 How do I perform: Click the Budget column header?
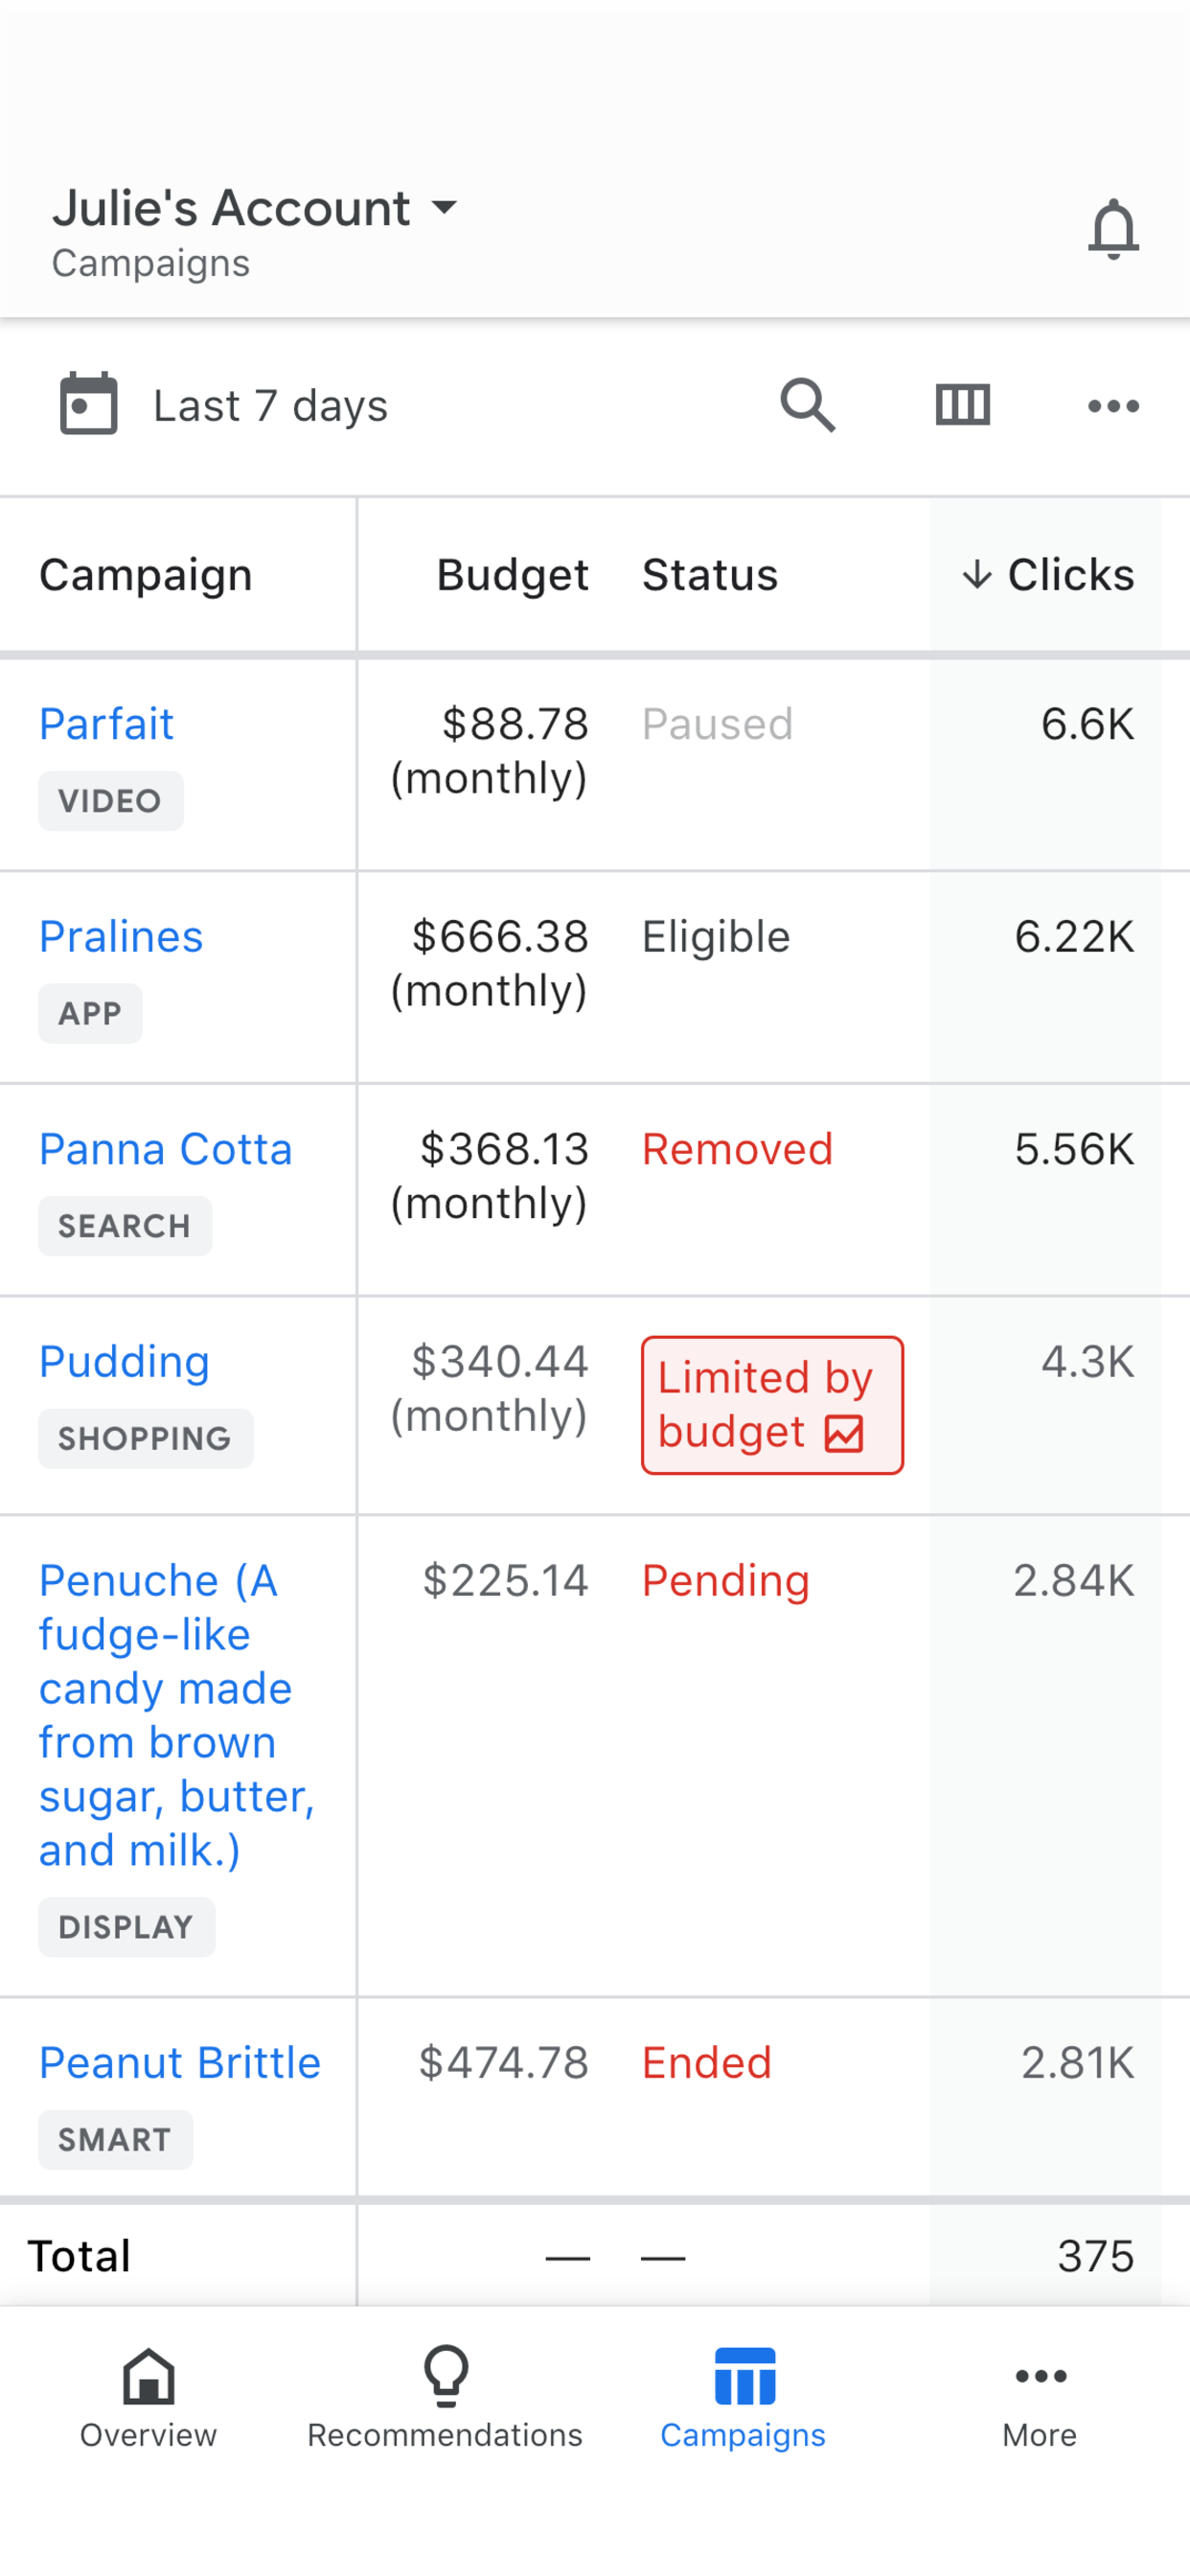point(512,575)
